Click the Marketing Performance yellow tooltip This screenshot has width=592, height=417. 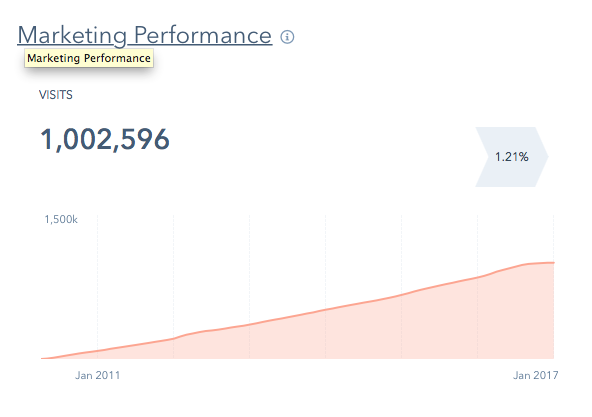(x=89, y=58)
